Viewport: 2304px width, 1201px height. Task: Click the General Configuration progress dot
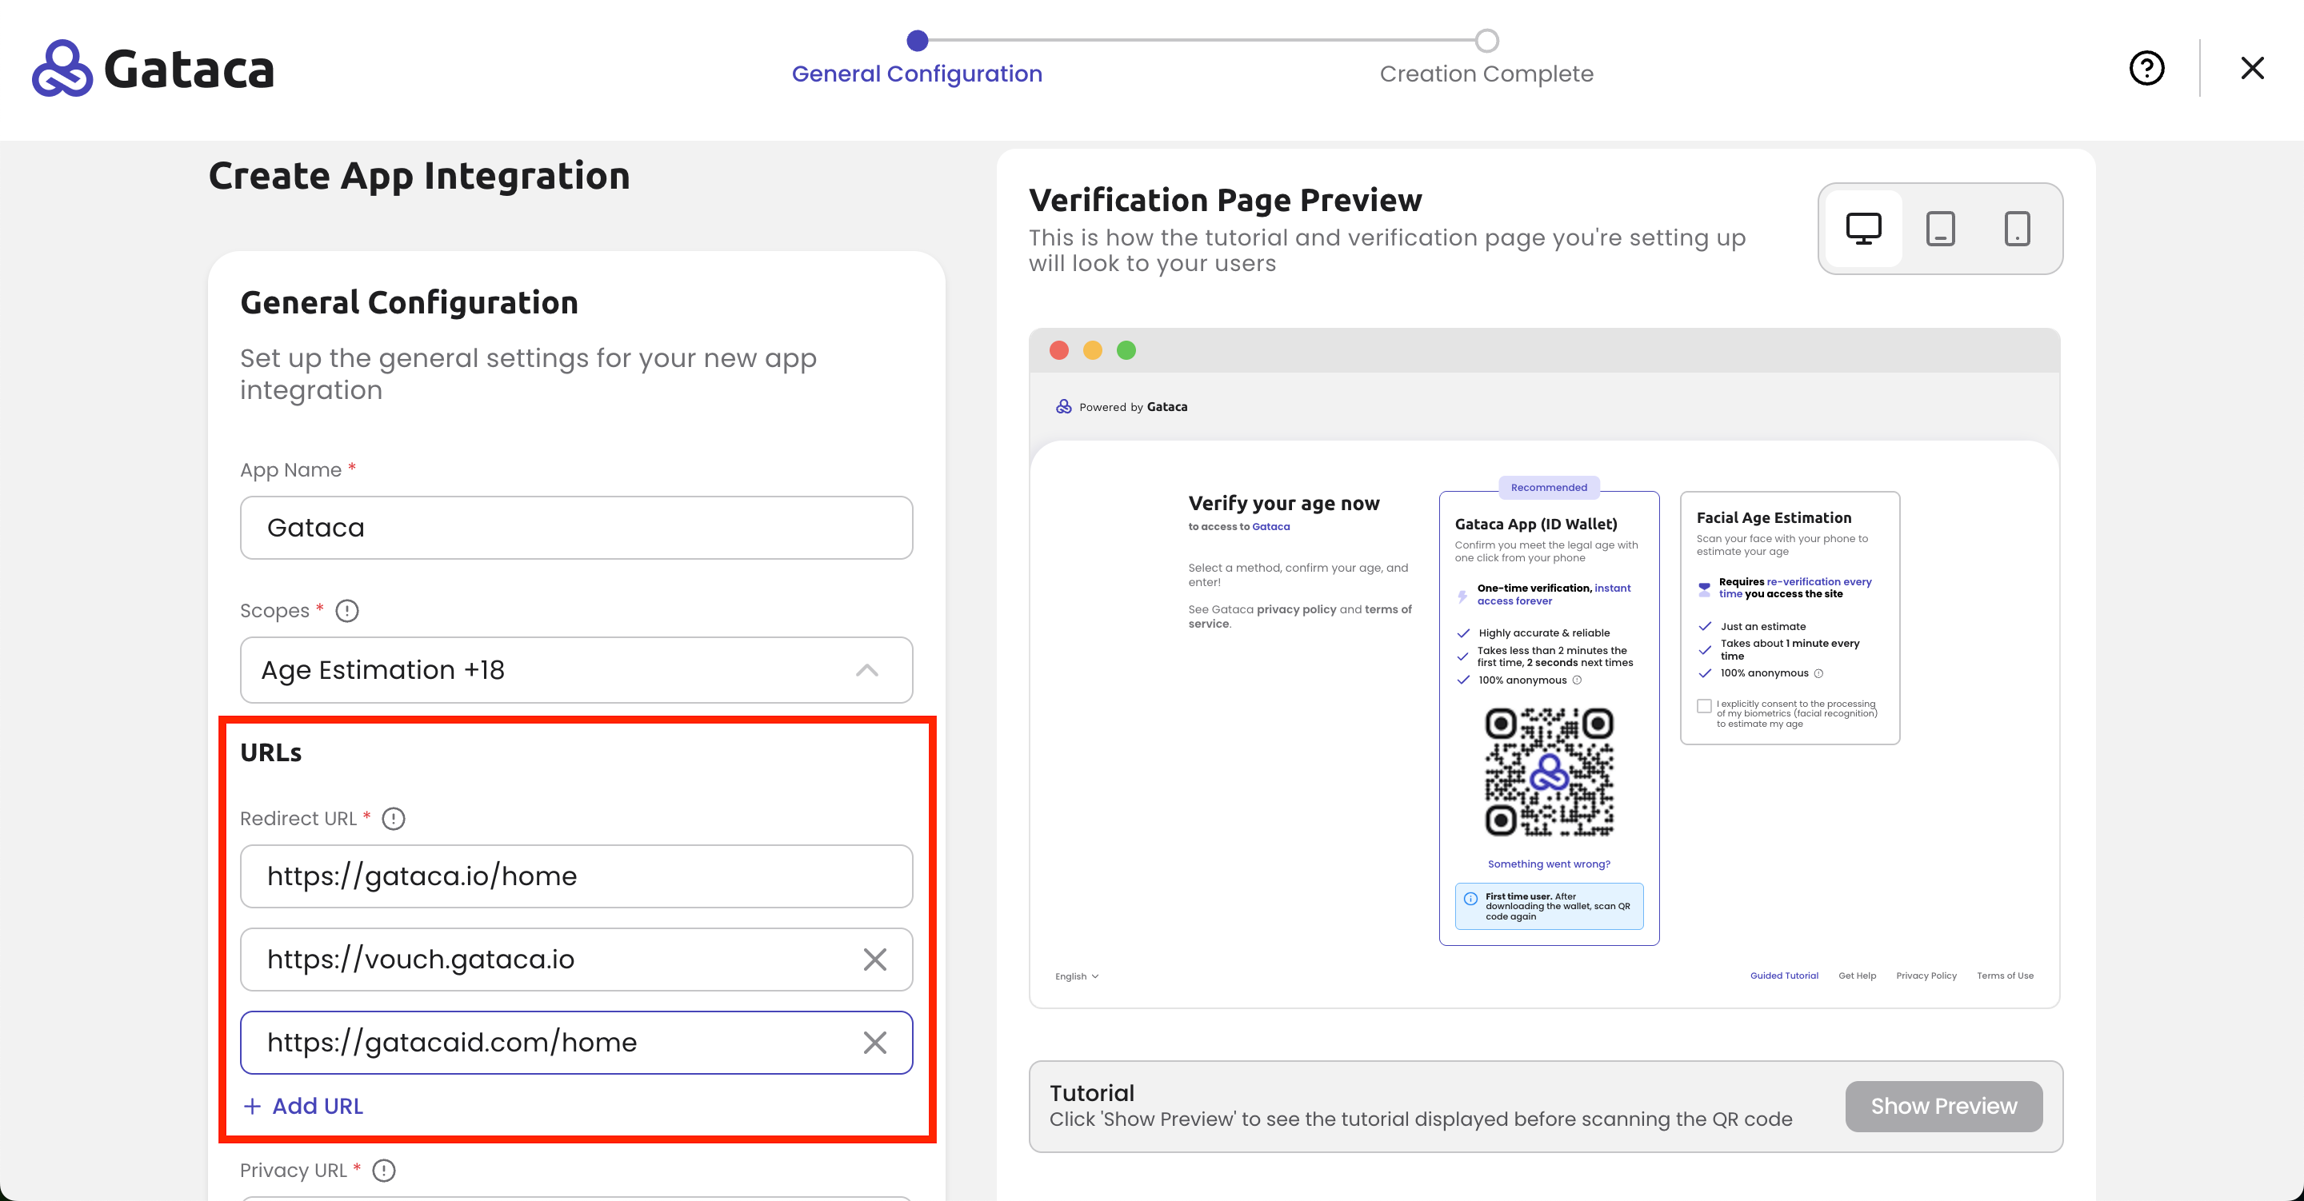pyautogui.click(x=917, y=40)
